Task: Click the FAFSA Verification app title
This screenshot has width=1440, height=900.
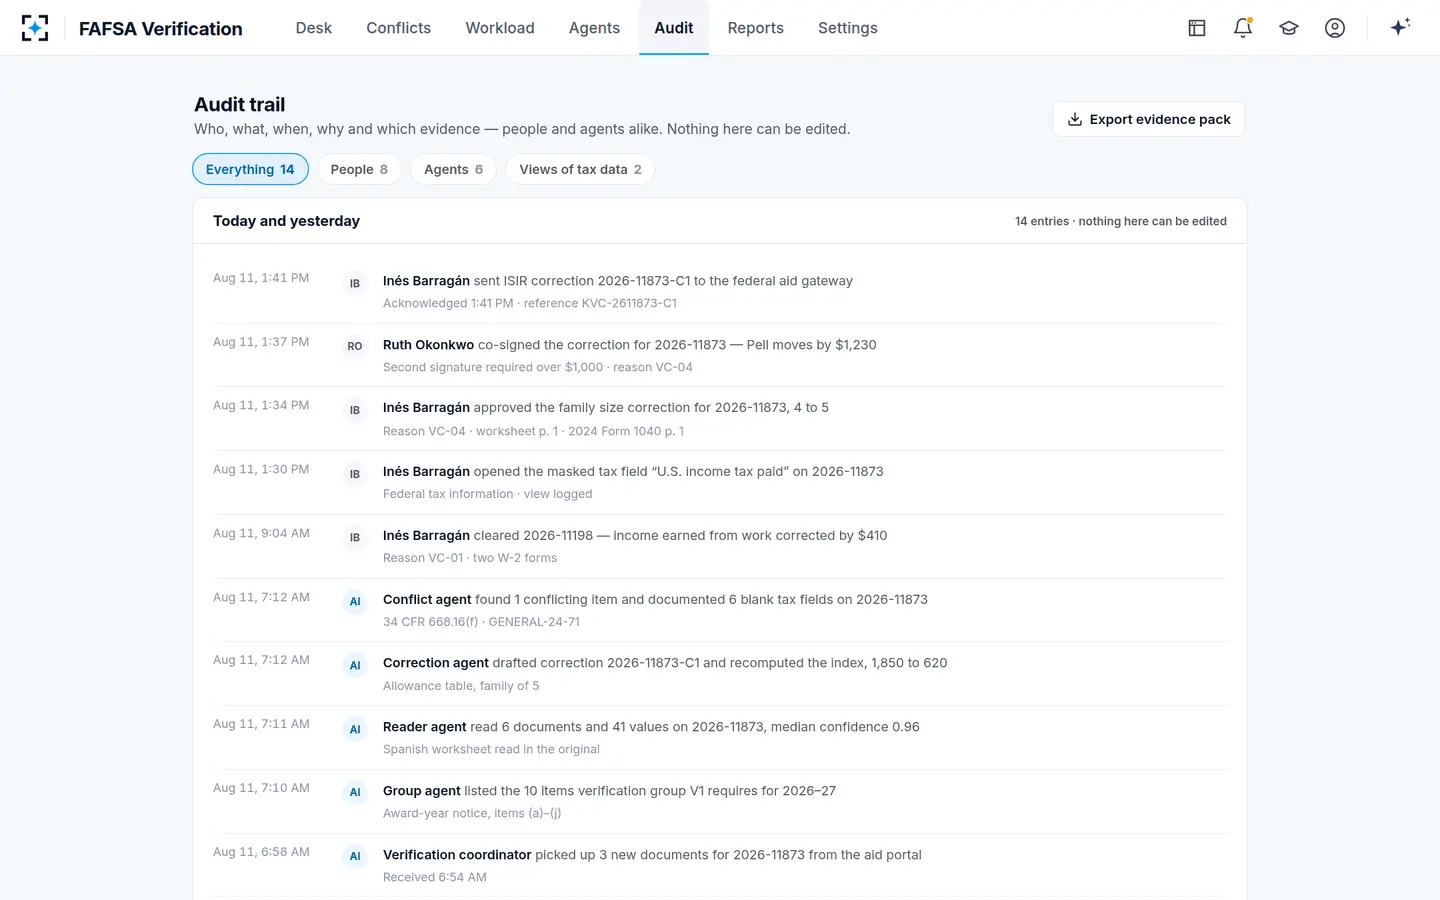Action: tap(161, 29)
